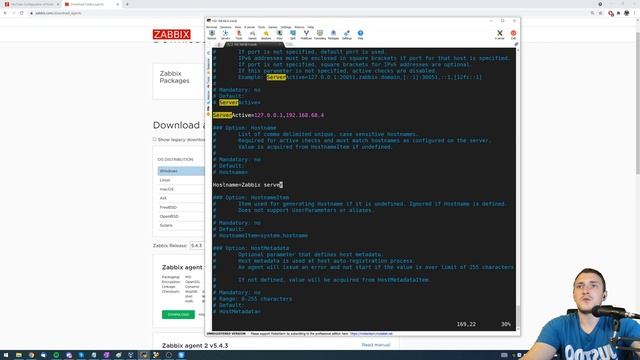Click the ServerActive=127.0.0.1 config line
Viewport: 640px width, 360px height.
pos(268,115)
